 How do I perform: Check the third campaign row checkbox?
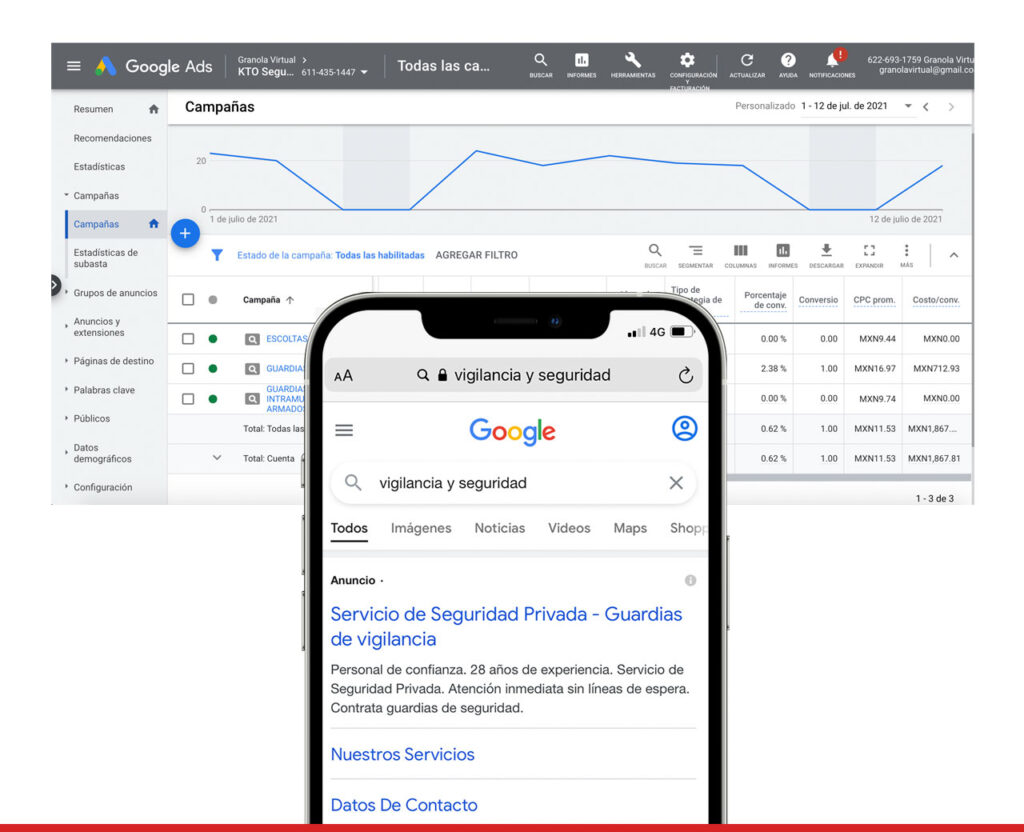(188, 399)
